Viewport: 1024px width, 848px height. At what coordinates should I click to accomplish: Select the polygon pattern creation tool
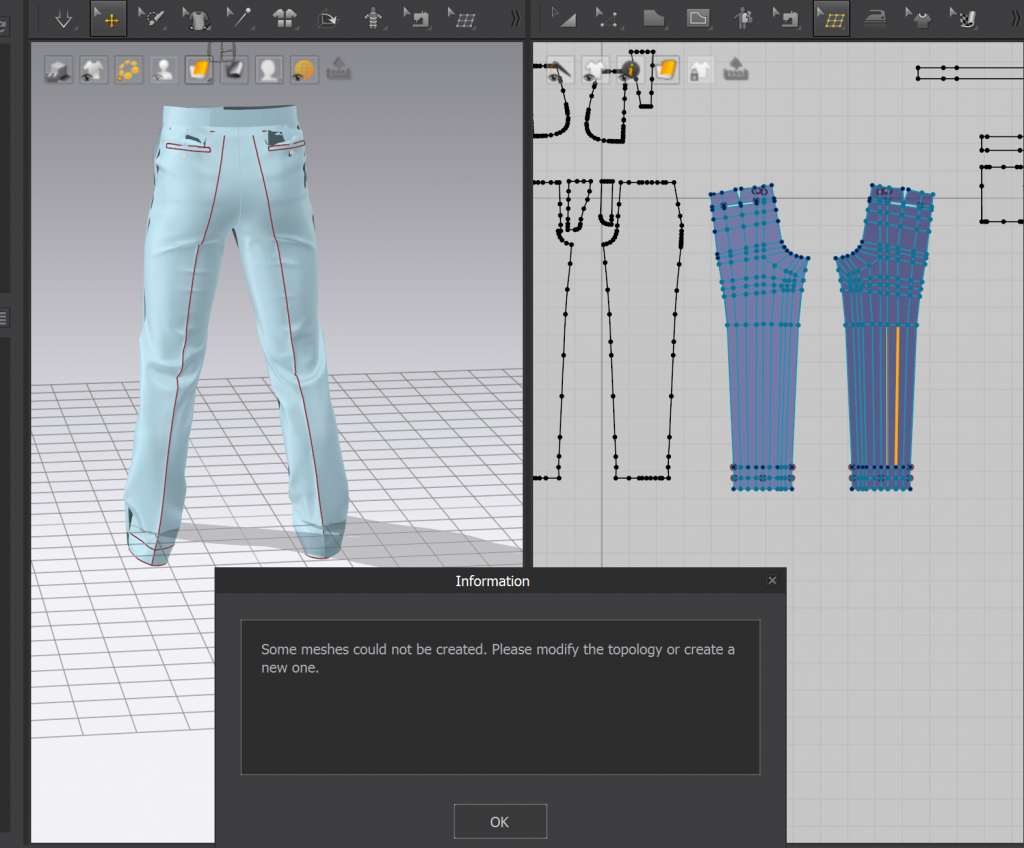click(x=654, y=18)
